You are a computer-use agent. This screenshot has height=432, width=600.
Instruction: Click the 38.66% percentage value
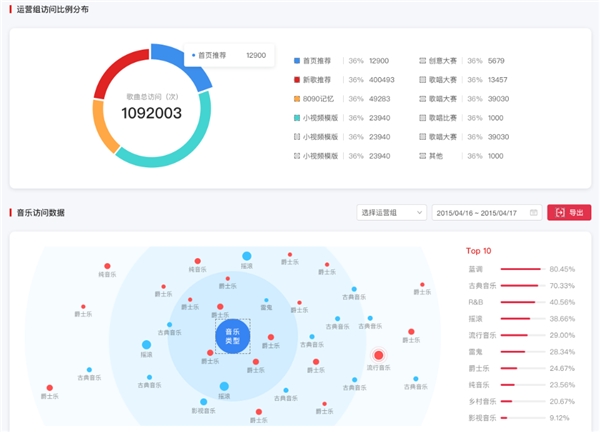click(562, 319)
